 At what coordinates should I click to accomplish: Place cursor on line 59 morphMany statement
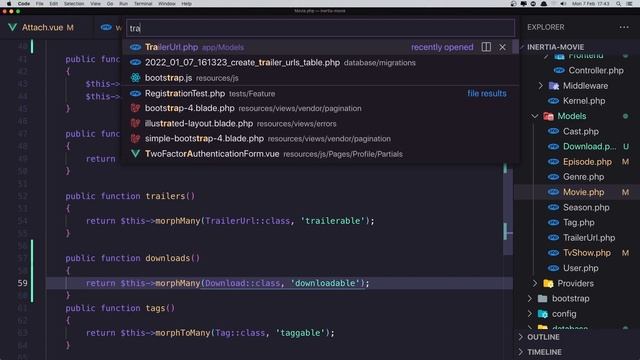(227, 283)
